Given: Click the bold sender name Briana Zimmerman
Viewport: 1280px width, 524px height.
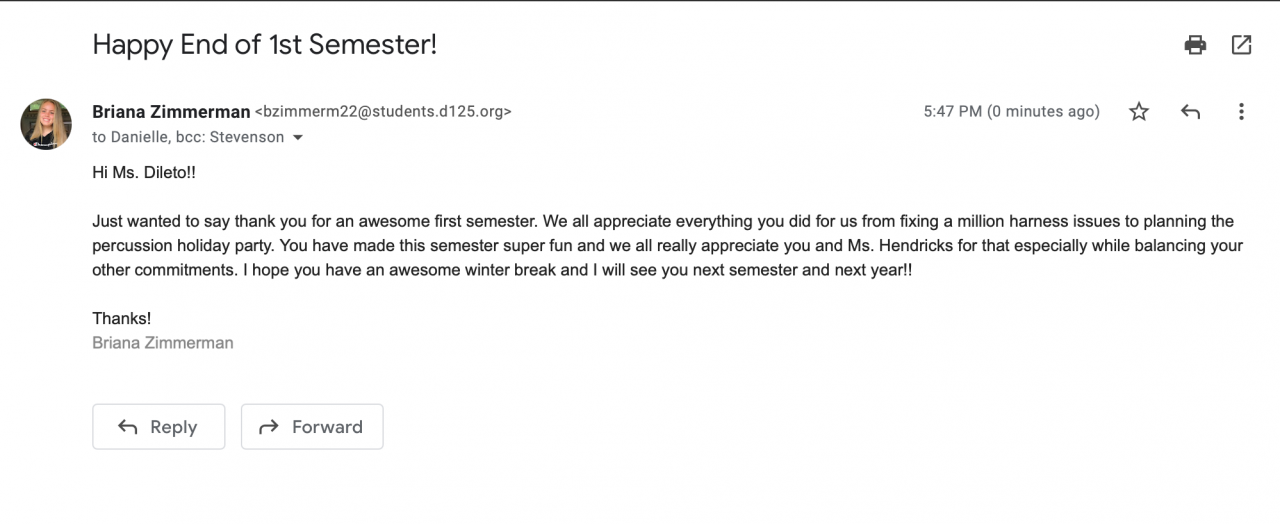Looking at the screenshot, I should [171, 112].
